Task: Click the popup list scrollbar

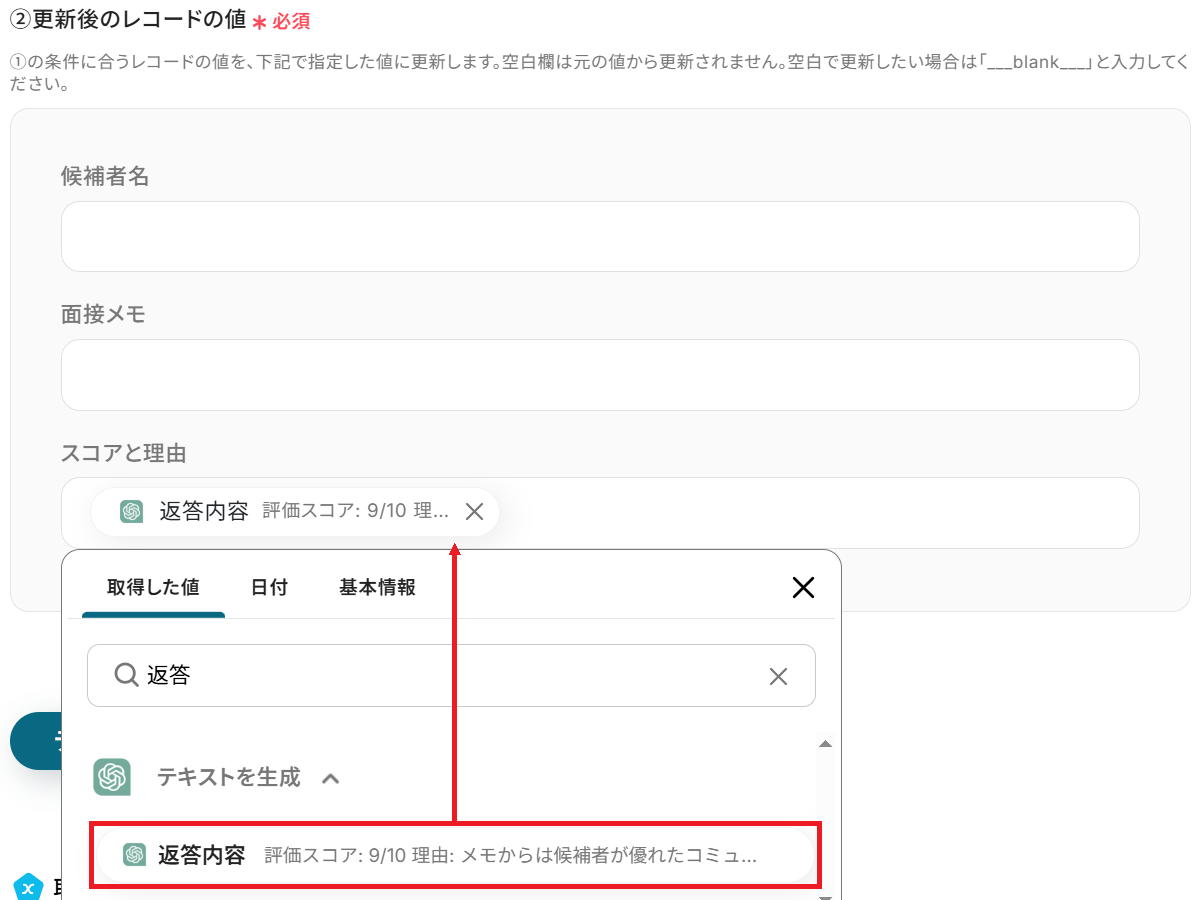Action: (x=826, y=820)
